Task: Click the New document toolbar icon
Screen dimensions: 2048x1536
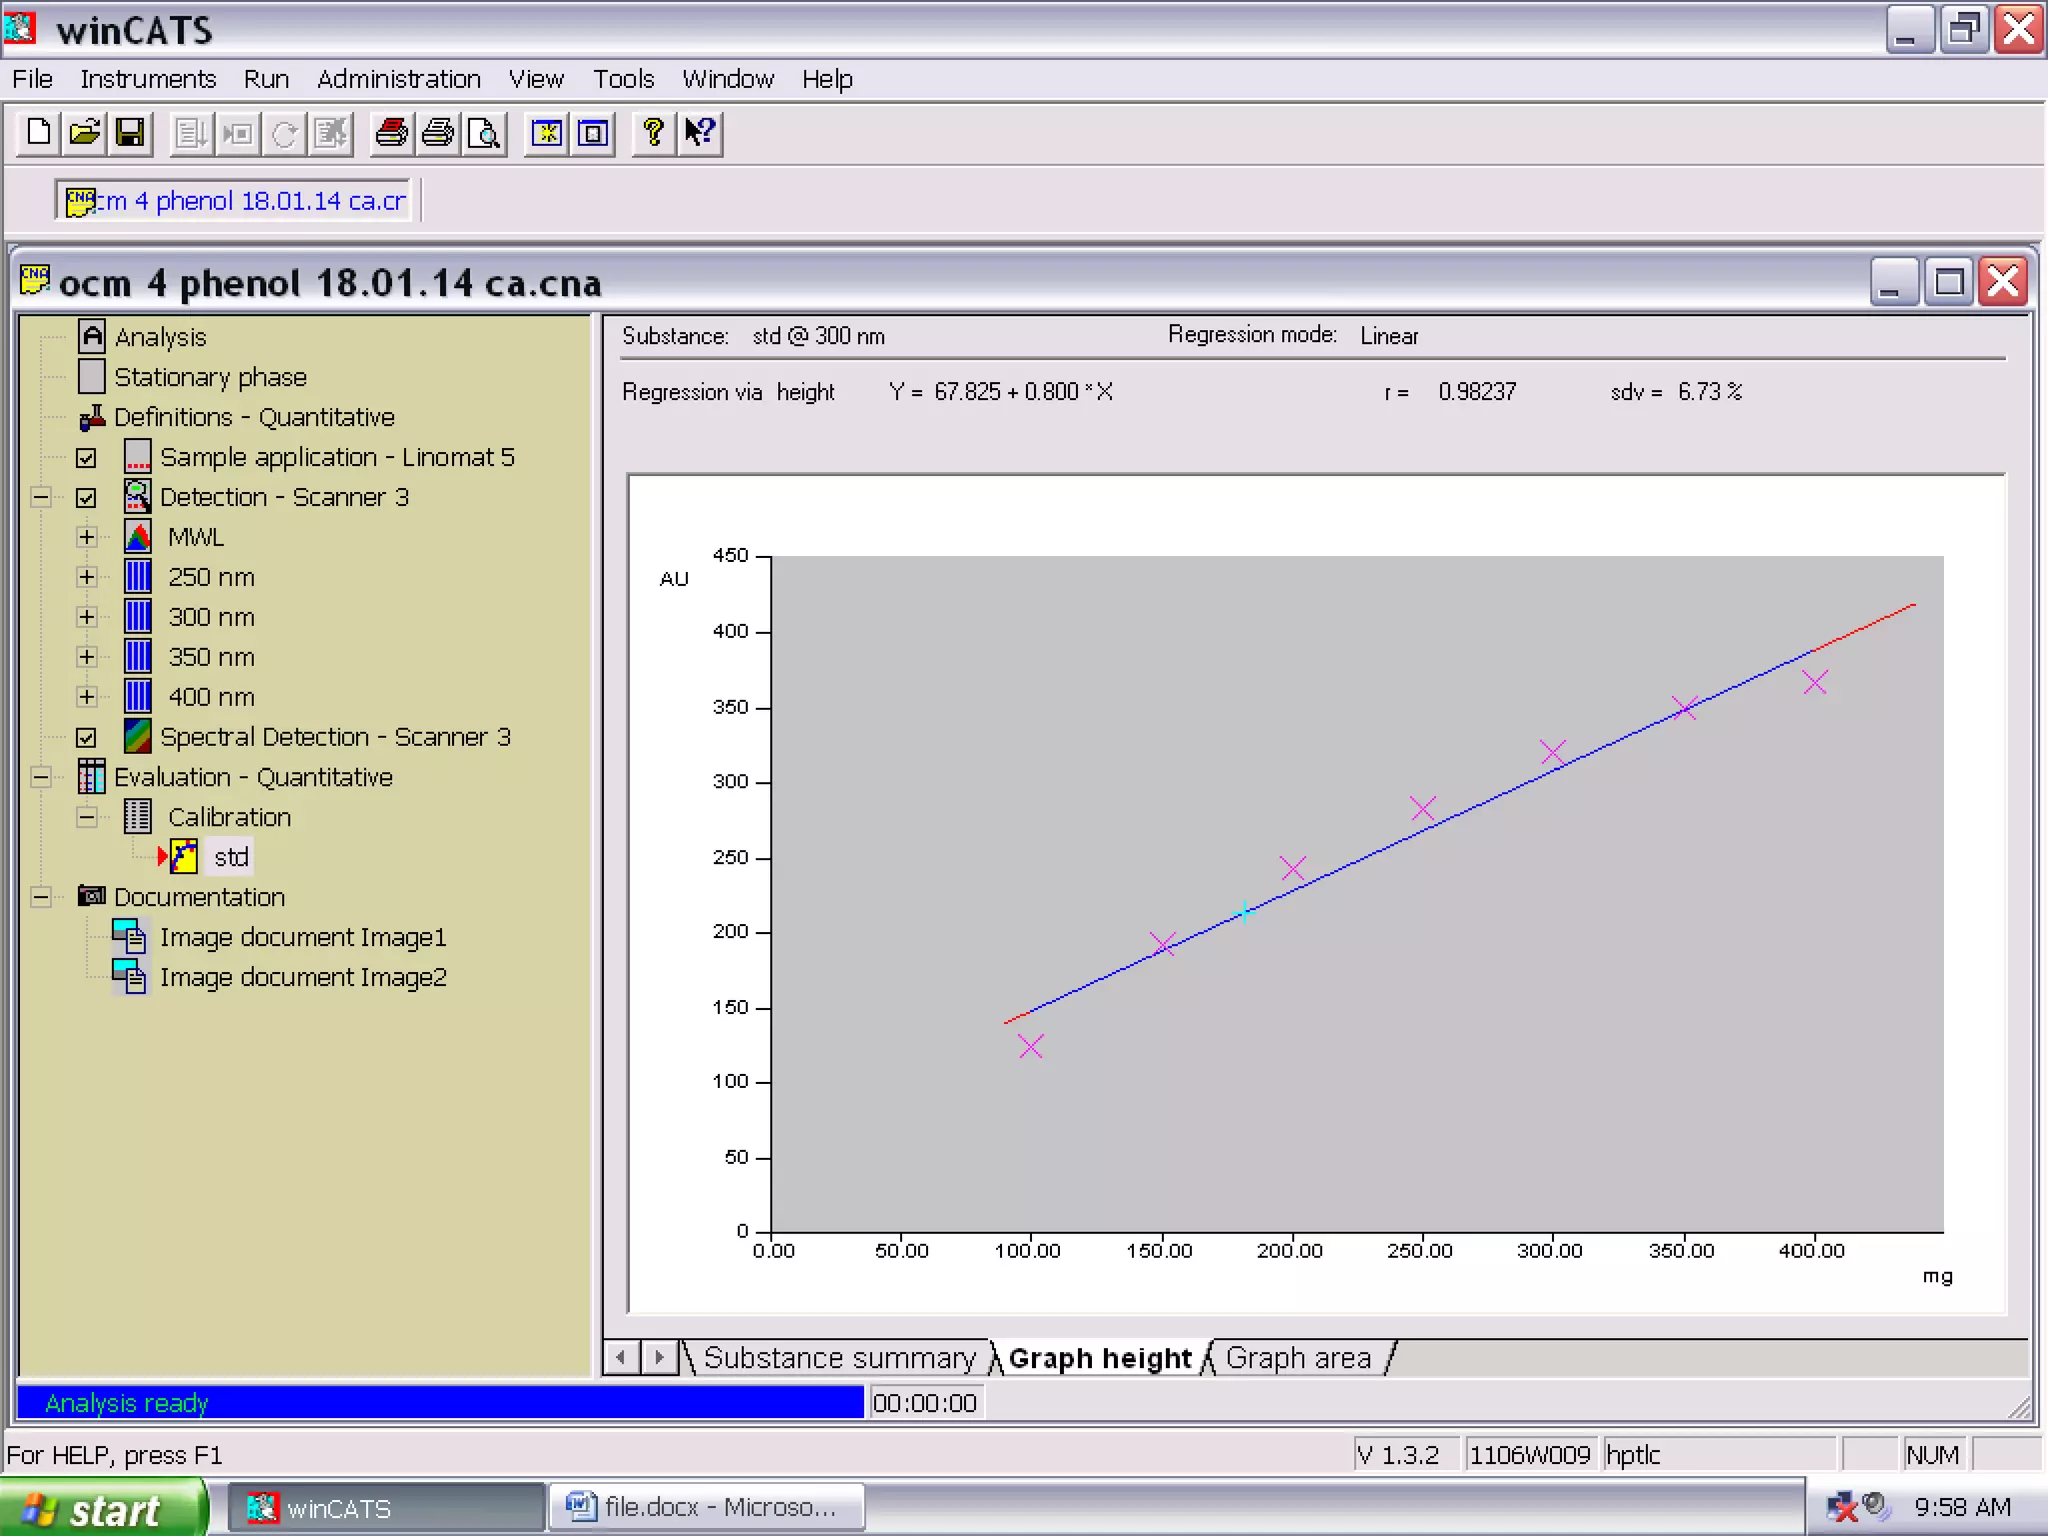Action: [39, 133]
